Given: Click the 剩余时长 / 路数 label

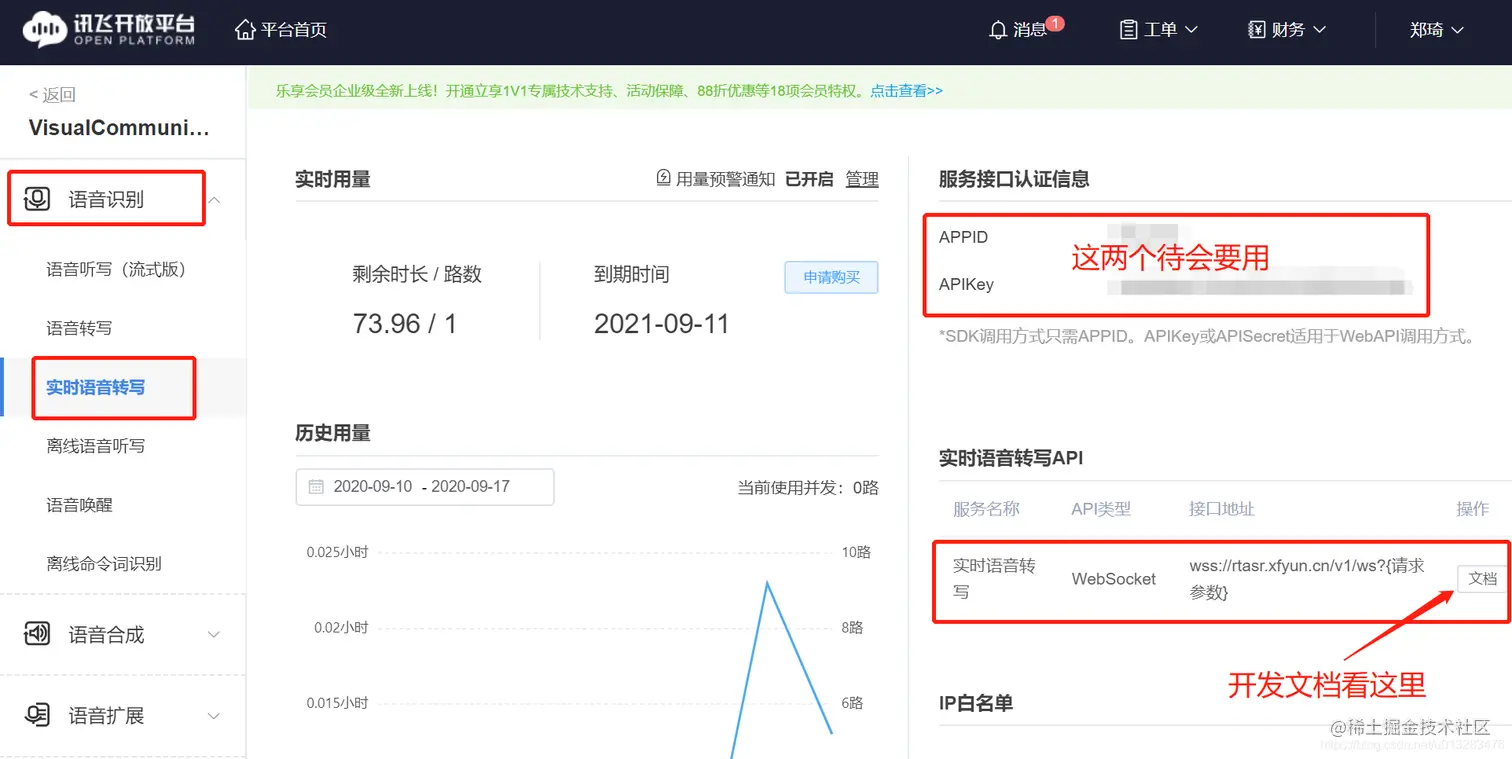Looking at the screenshot, I should click(x=417, y=274).
